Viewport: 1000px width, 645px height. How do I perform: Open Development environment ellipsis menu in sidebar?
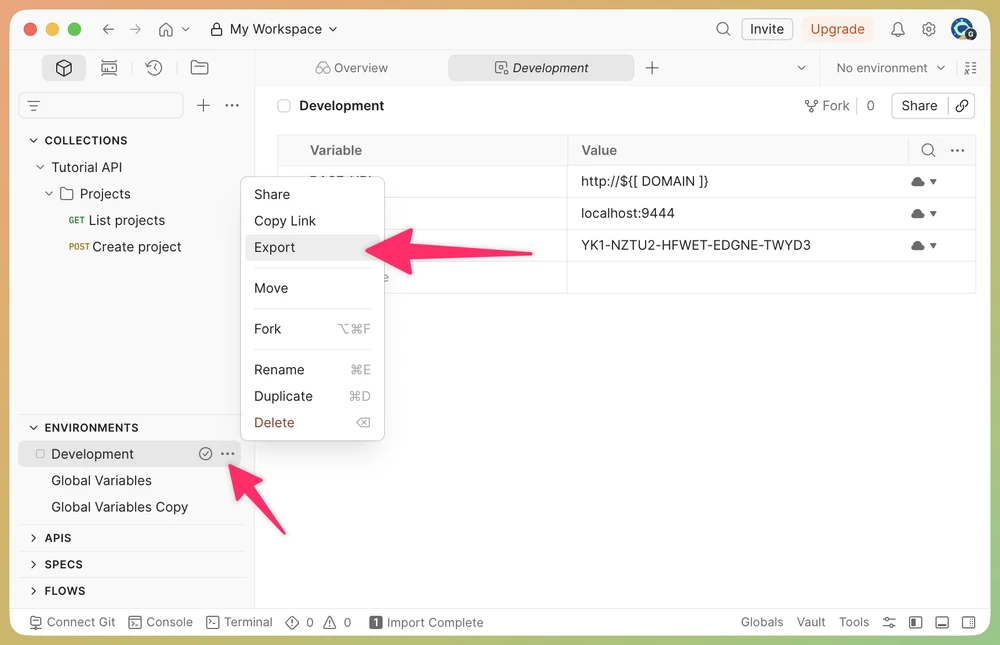[228, 454]
